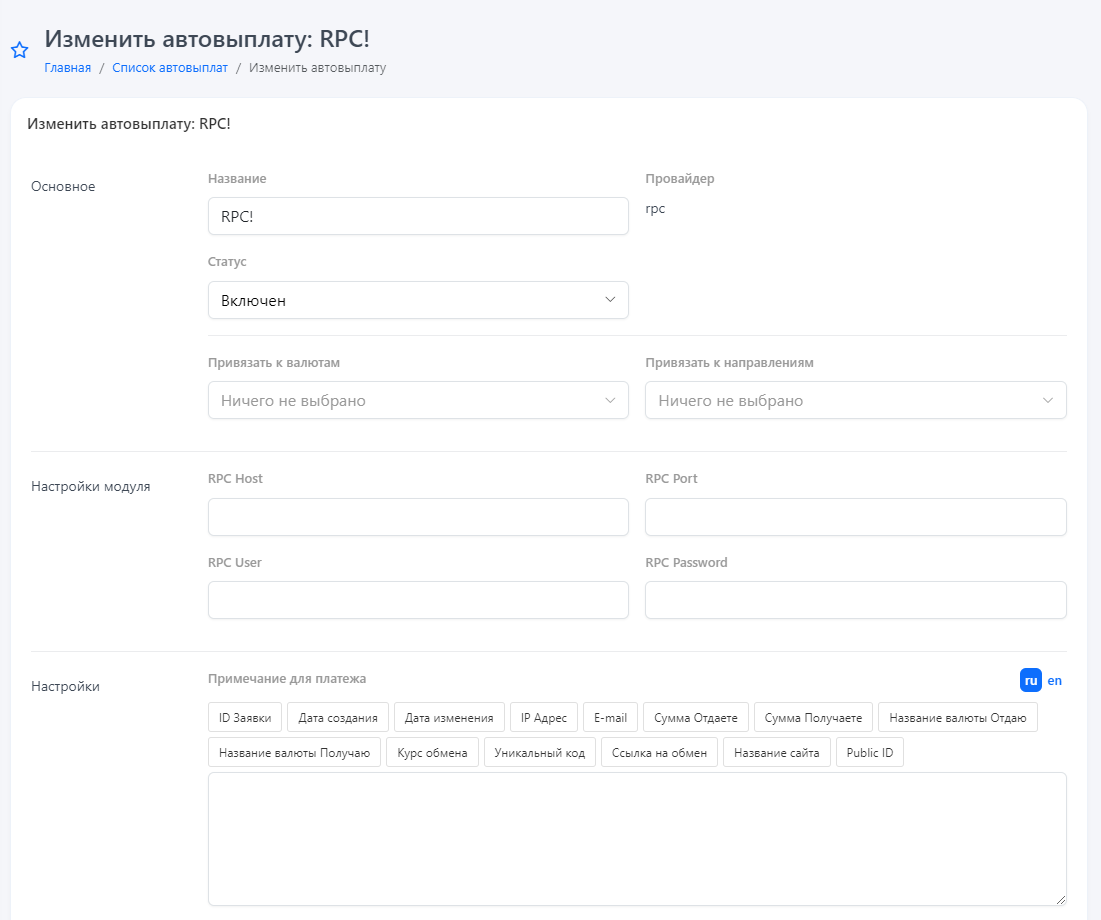Expand the Привязать к направлениям dropdown
Viewport: 1101px width, 920px height.
pos(855,400)
